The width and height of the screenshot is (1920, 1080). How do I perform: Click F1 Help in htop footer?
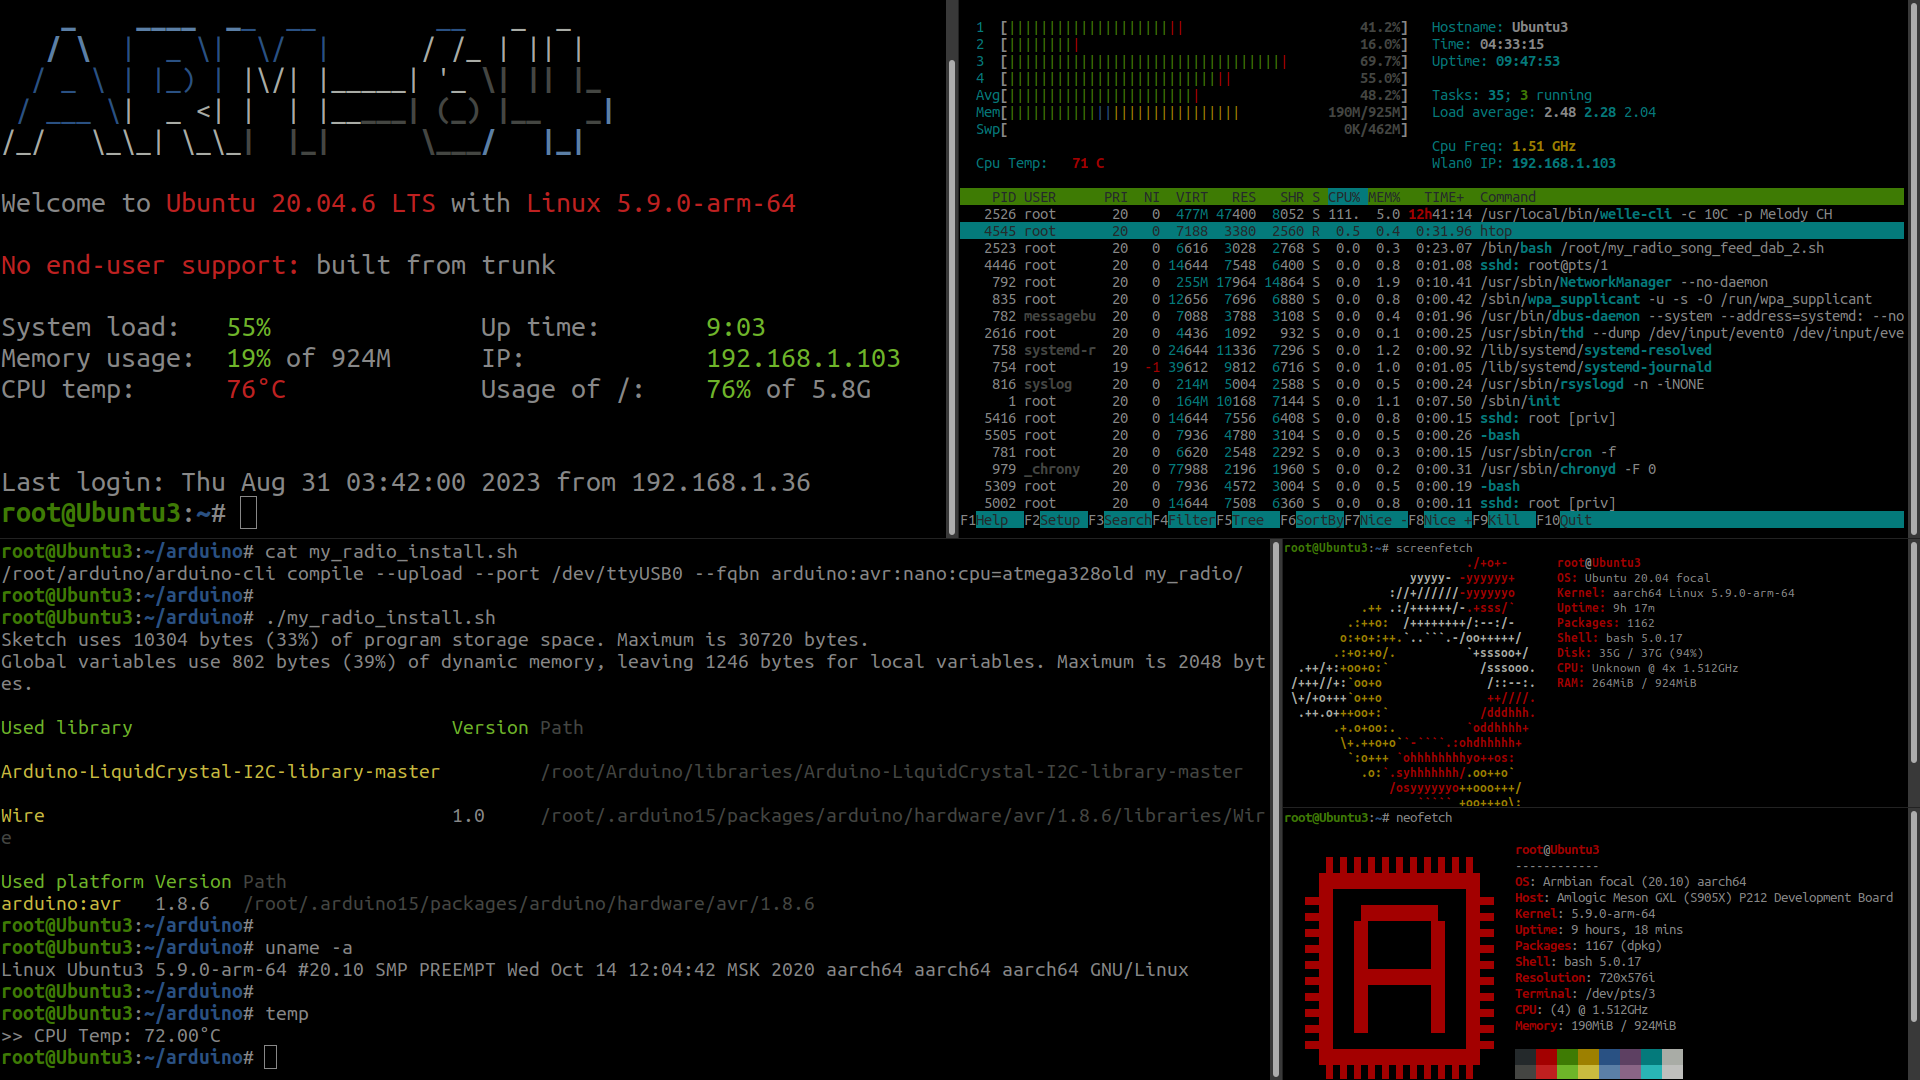pyautogui.click(x=991, y=520)
